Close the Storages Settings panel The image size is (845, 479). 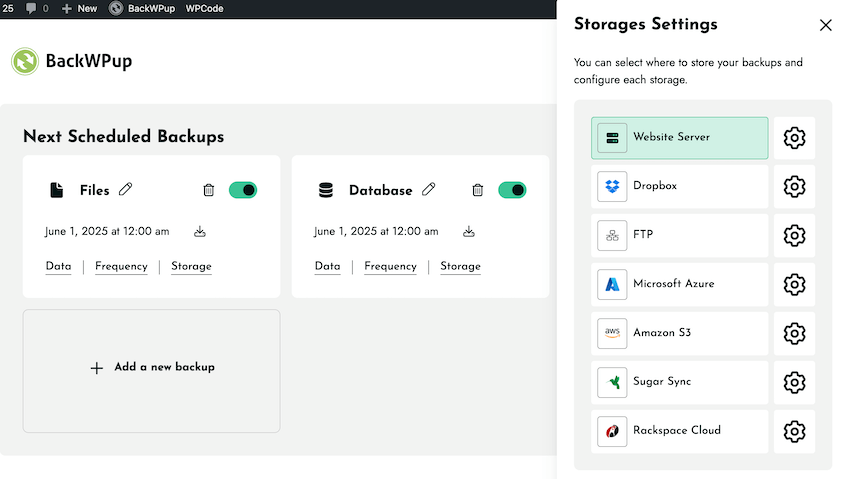point(825,25)
